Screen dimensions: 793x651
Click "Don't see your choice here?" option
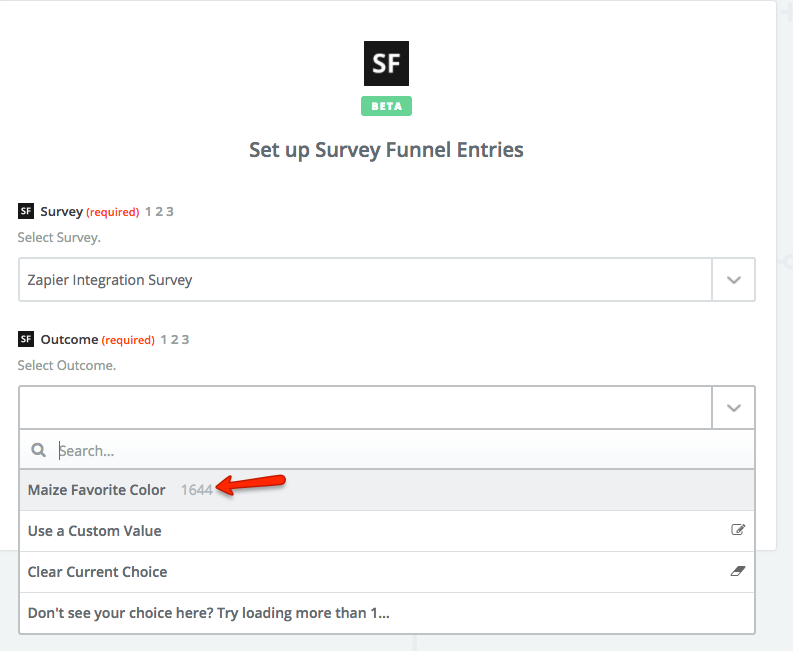pyautogui.click(x=209, y=613)
